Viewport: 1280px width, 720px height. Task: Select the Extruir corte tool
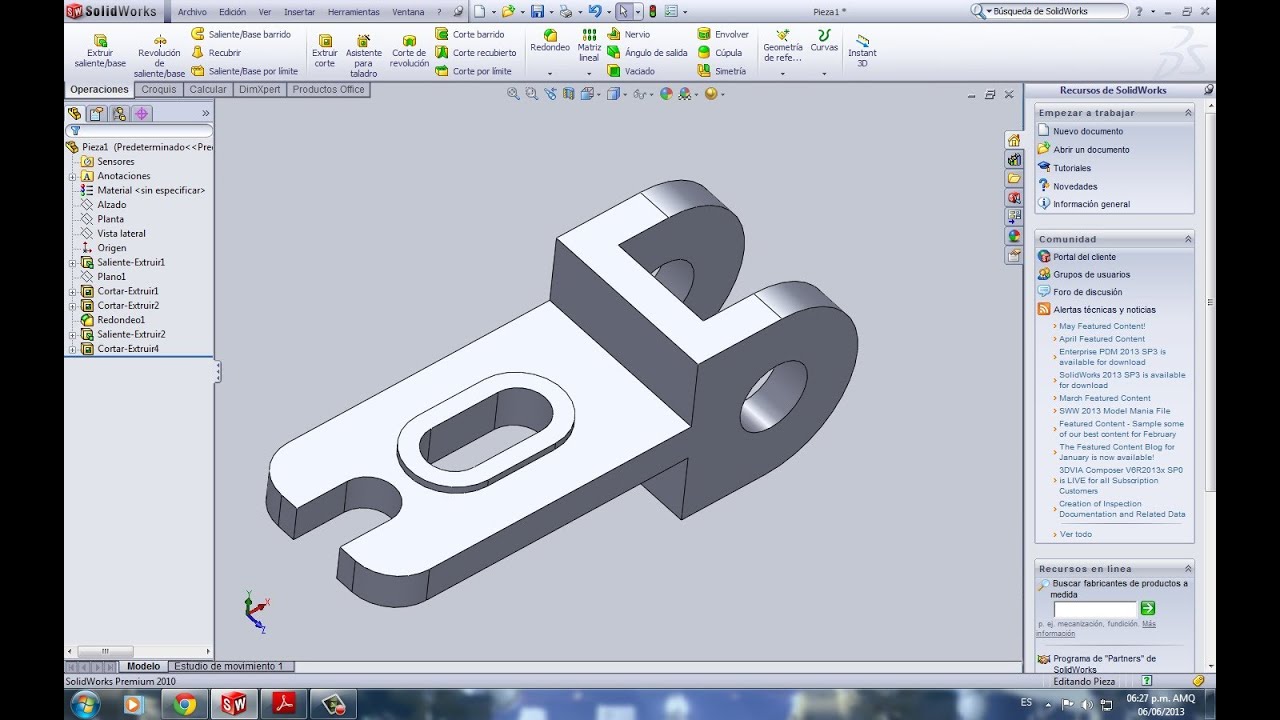pos(324,50)
